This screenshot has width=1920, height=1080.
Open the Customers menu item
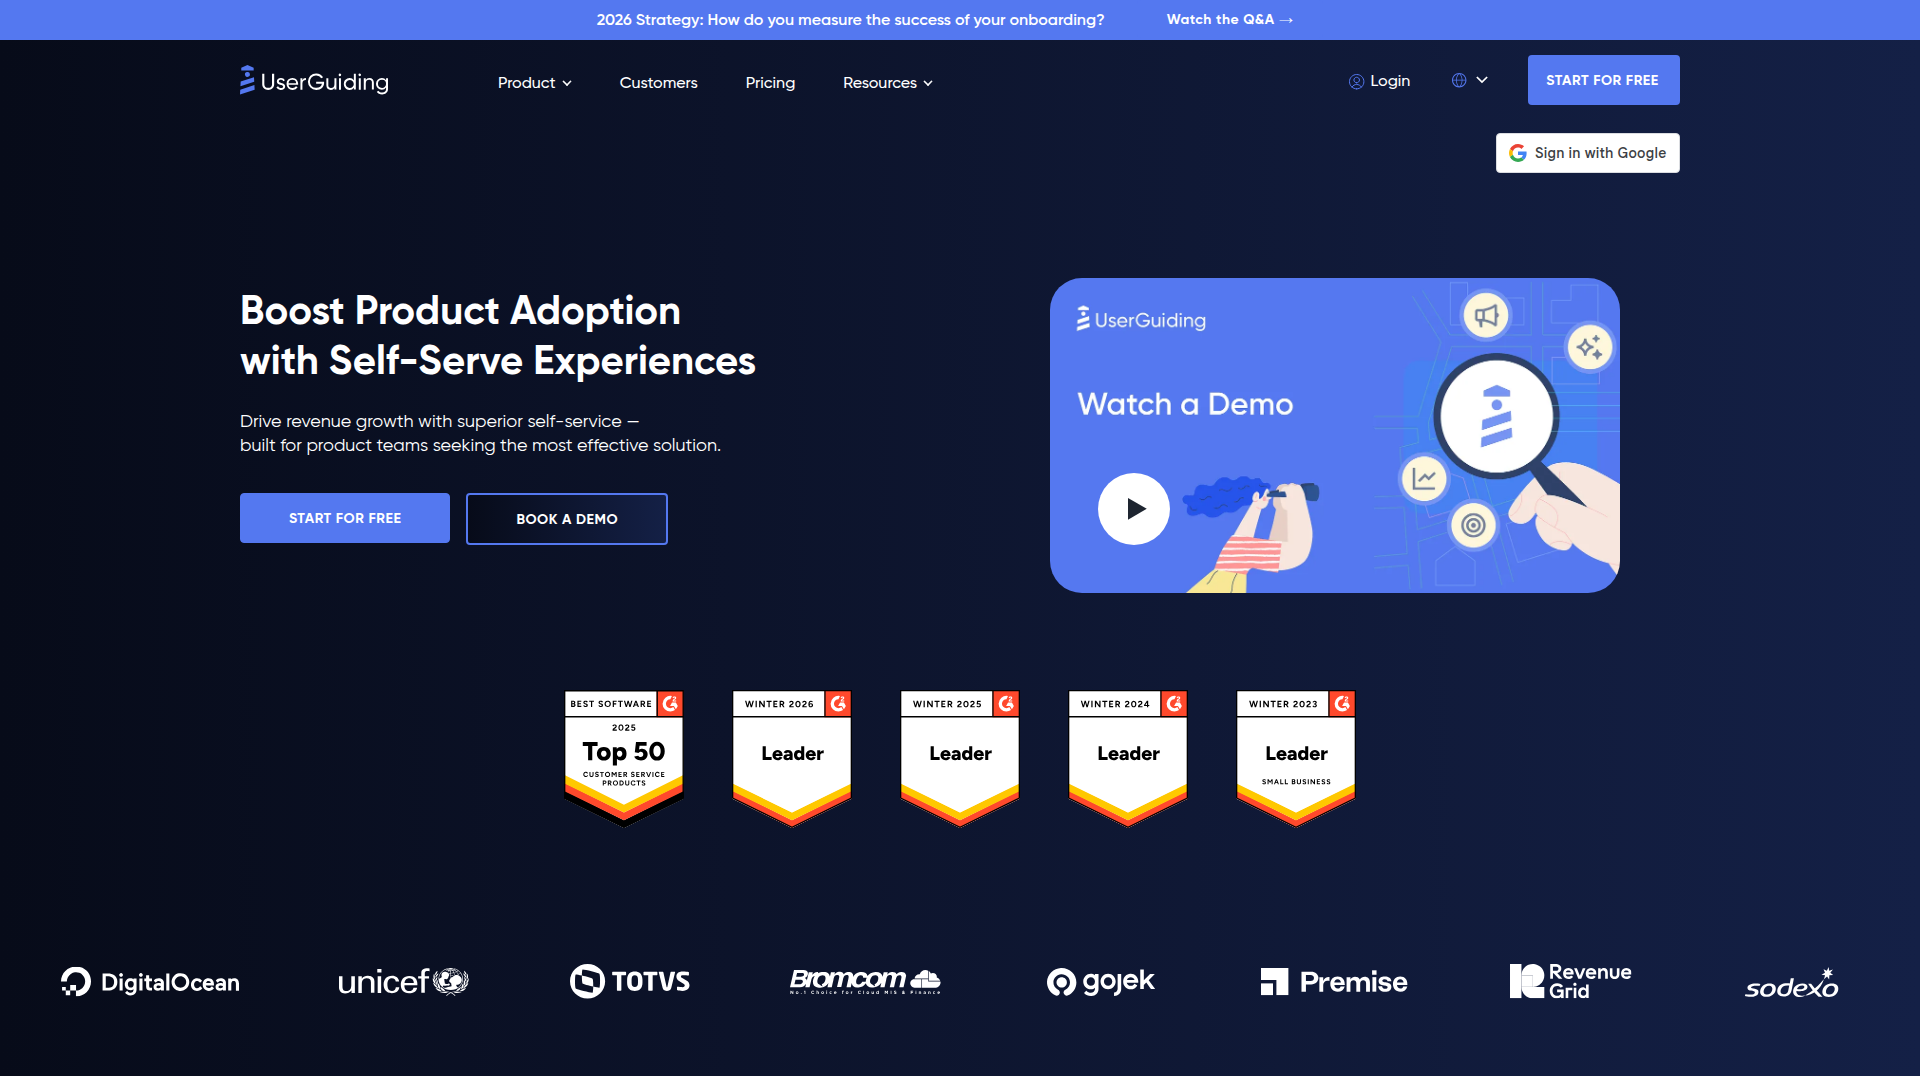click(x=658, y=83)
